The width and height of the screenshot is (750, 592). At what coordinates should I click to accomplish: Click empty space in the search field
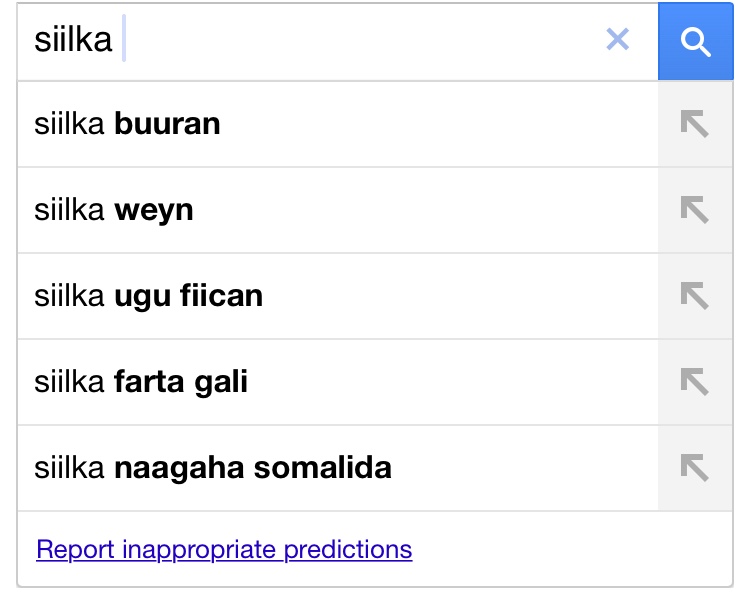(359, 41)
